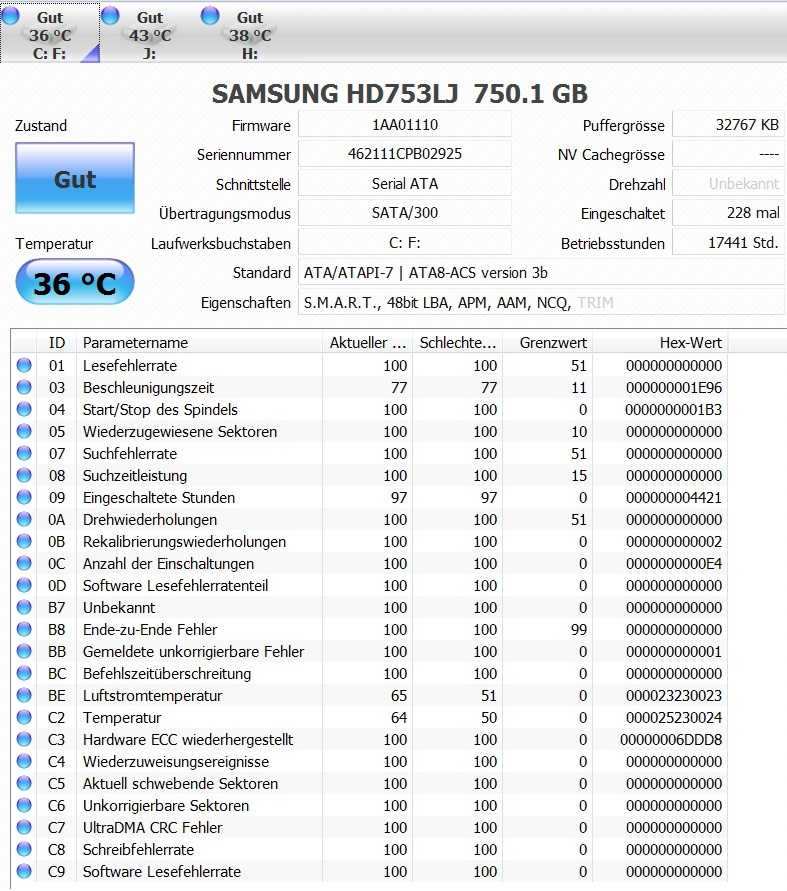The width and height of the screenshot is (787, 891).
Task: Click the Parametername column header
Action: pos(199,343)
